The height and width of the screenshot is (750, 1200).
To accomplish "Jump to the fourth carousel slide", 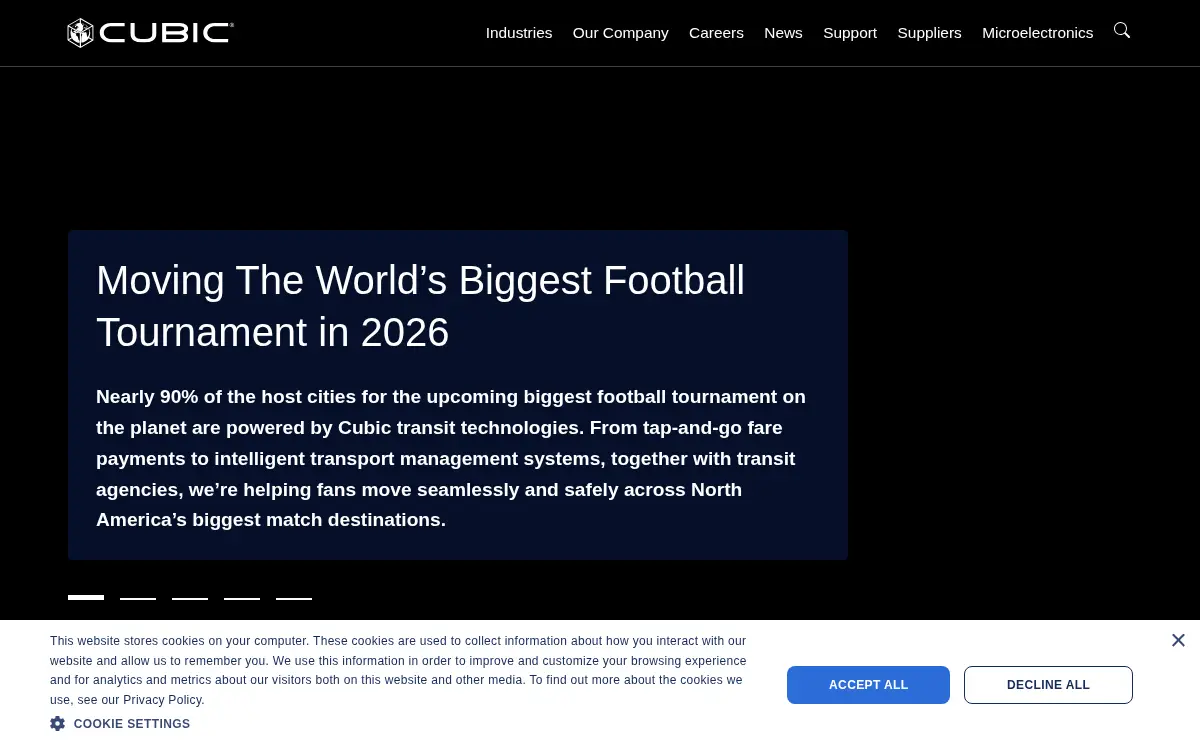I will click(x=242, y=598).
